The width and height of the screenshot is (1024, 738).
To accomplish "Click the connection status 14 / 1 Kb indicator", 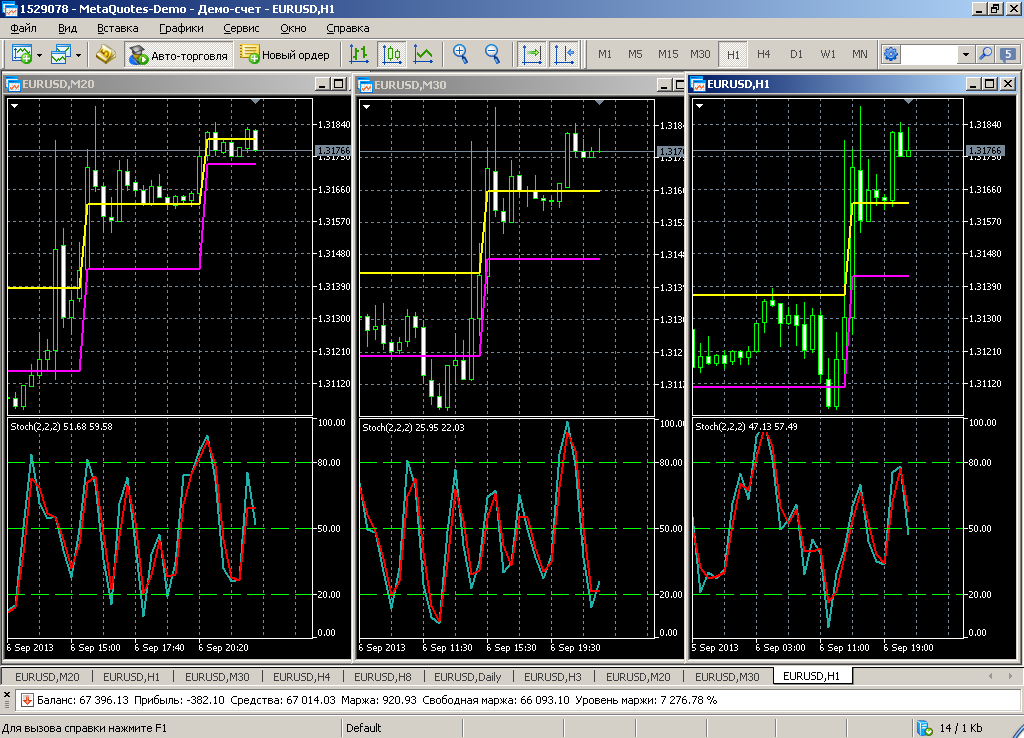I will tap(960, 727).
